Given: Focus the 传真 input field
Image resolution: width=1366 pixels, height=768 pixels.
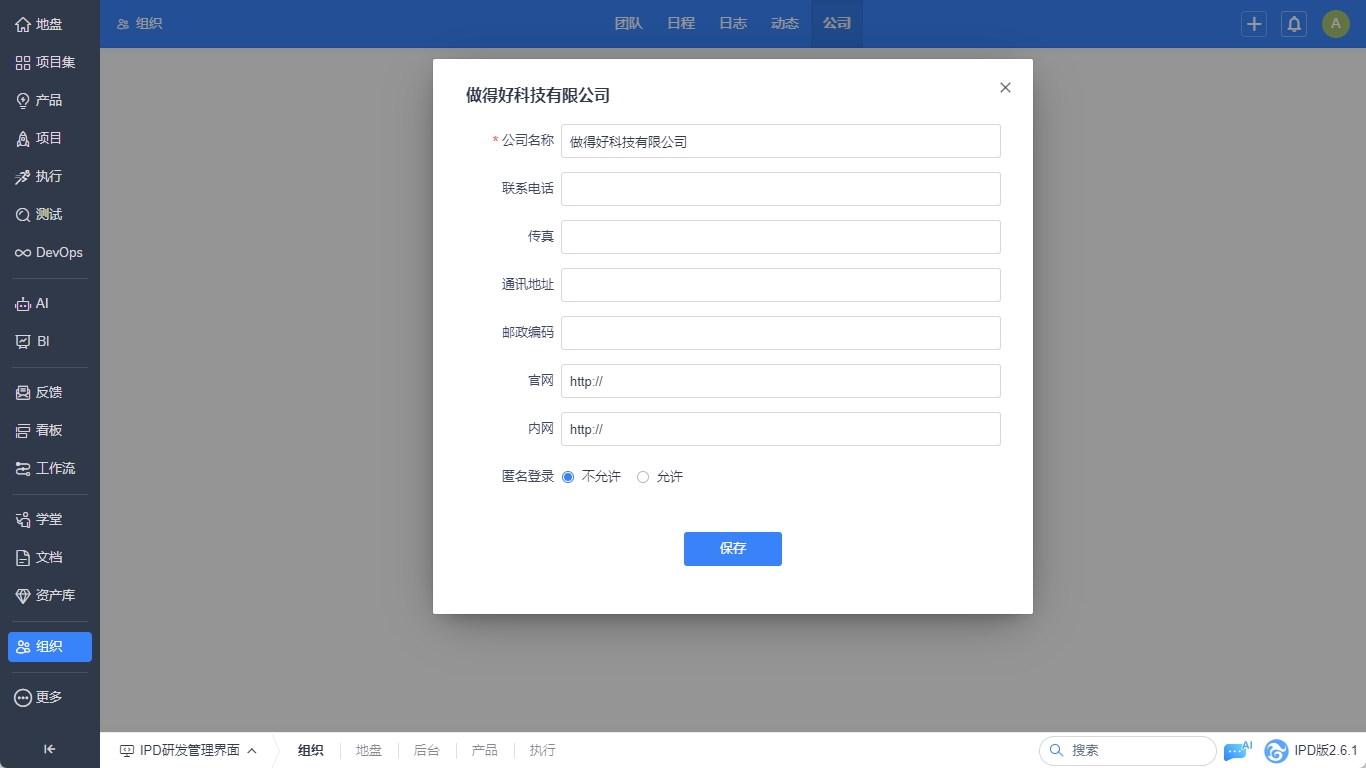Looking at the screenshot, I should tap(781, 237).
